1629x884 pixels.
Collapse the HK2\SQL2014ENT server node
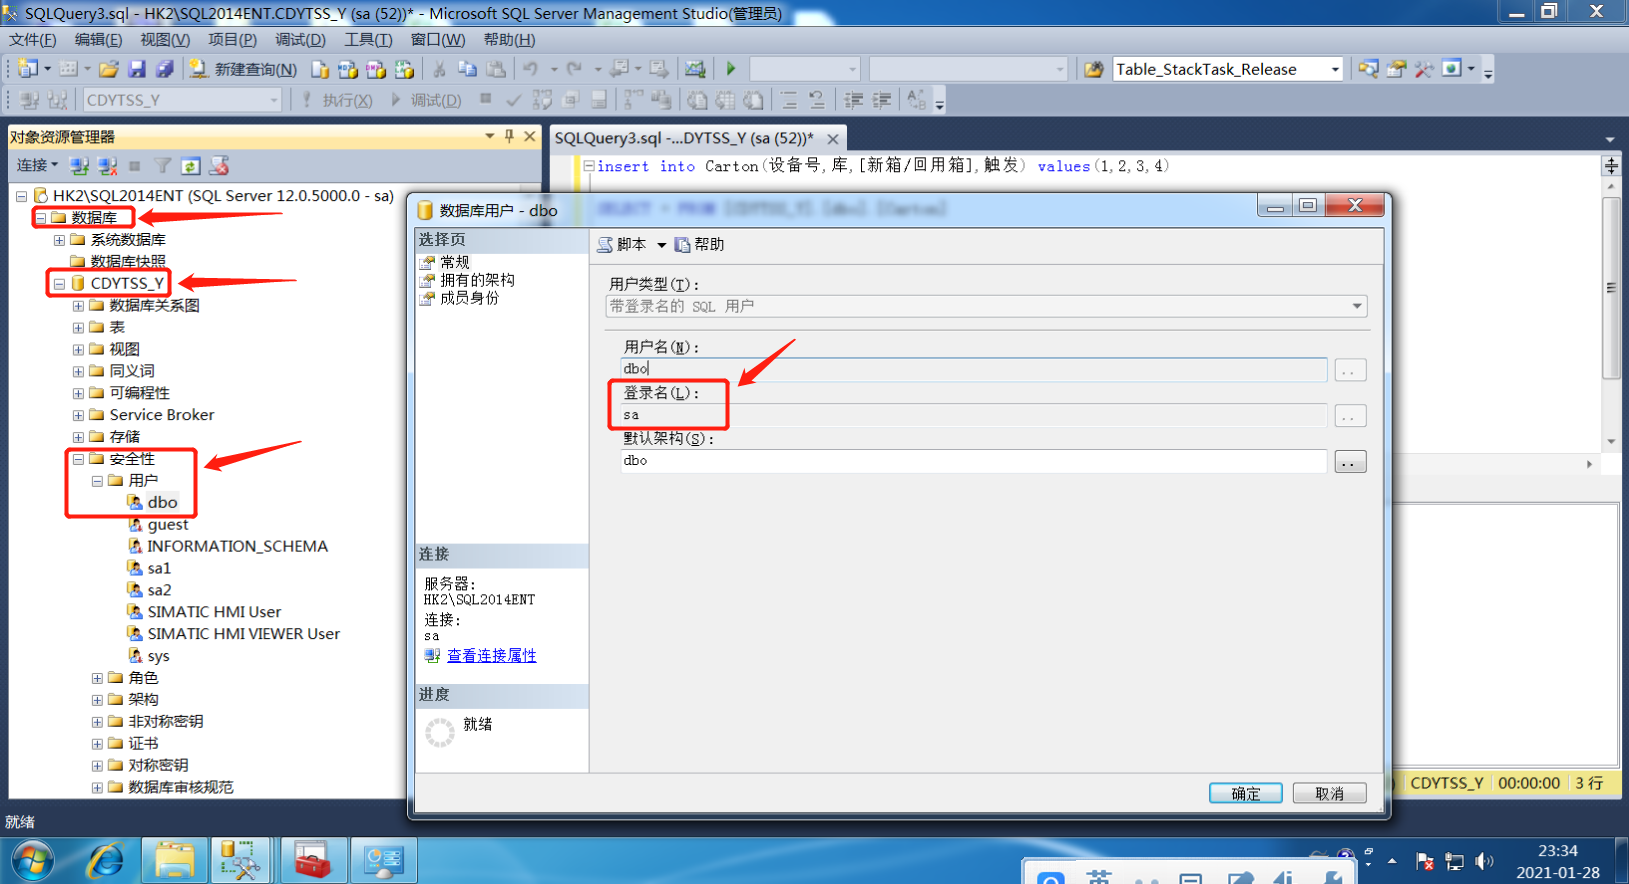[21, 196]
